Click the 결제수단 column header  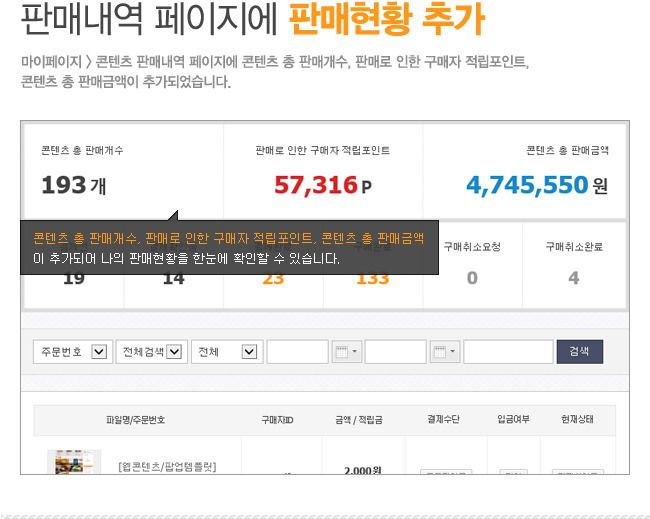pyautogui.click(x=443, y=420)
